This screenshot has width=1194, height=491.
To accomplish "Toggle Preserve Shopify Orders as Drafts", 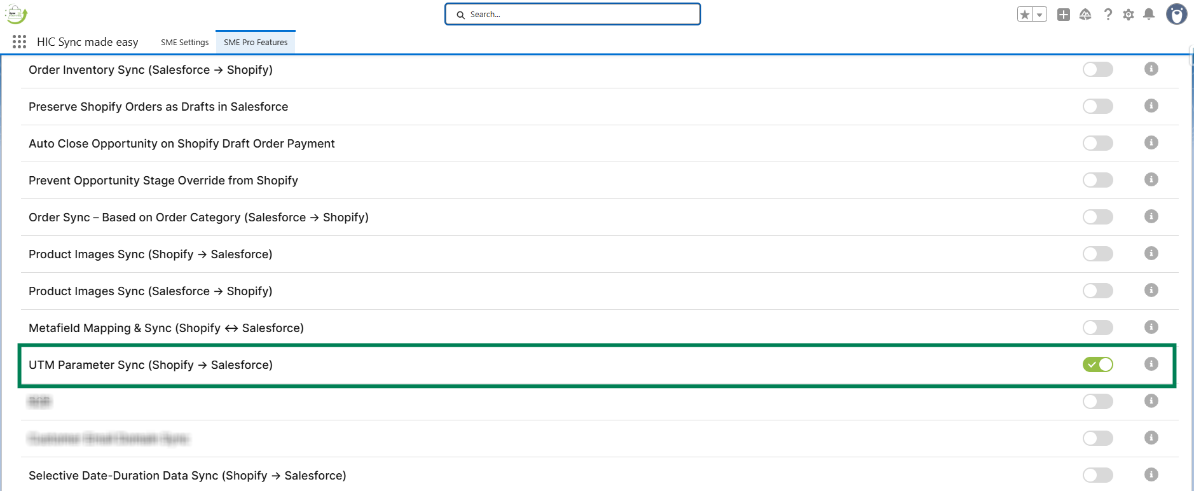I will coord(1097,106).
